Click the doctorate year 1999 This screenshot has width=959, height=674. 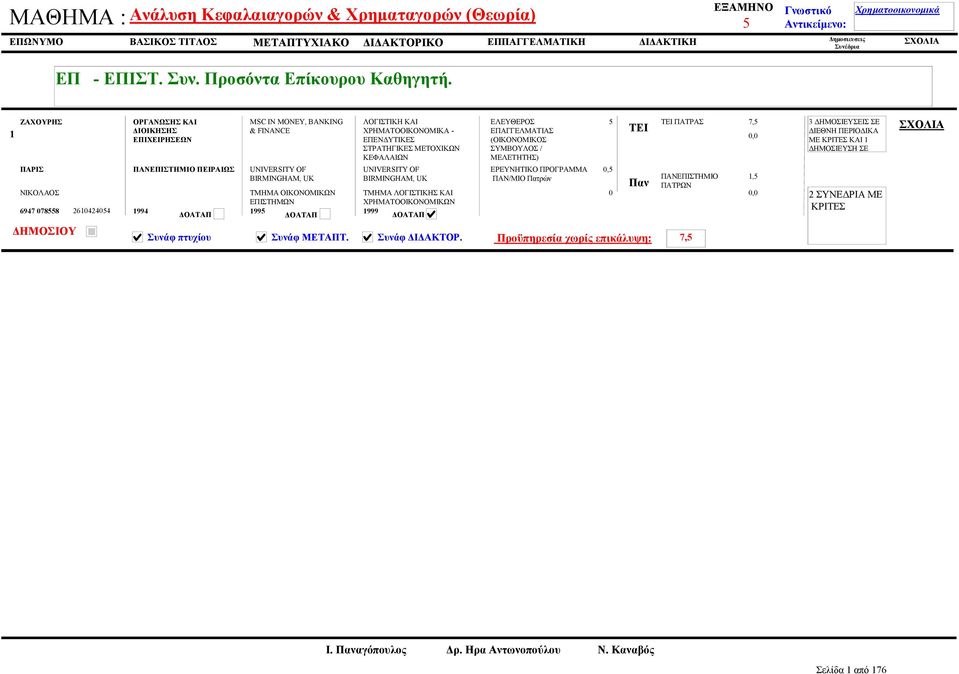pyautogui.click(x=371, y=211)
